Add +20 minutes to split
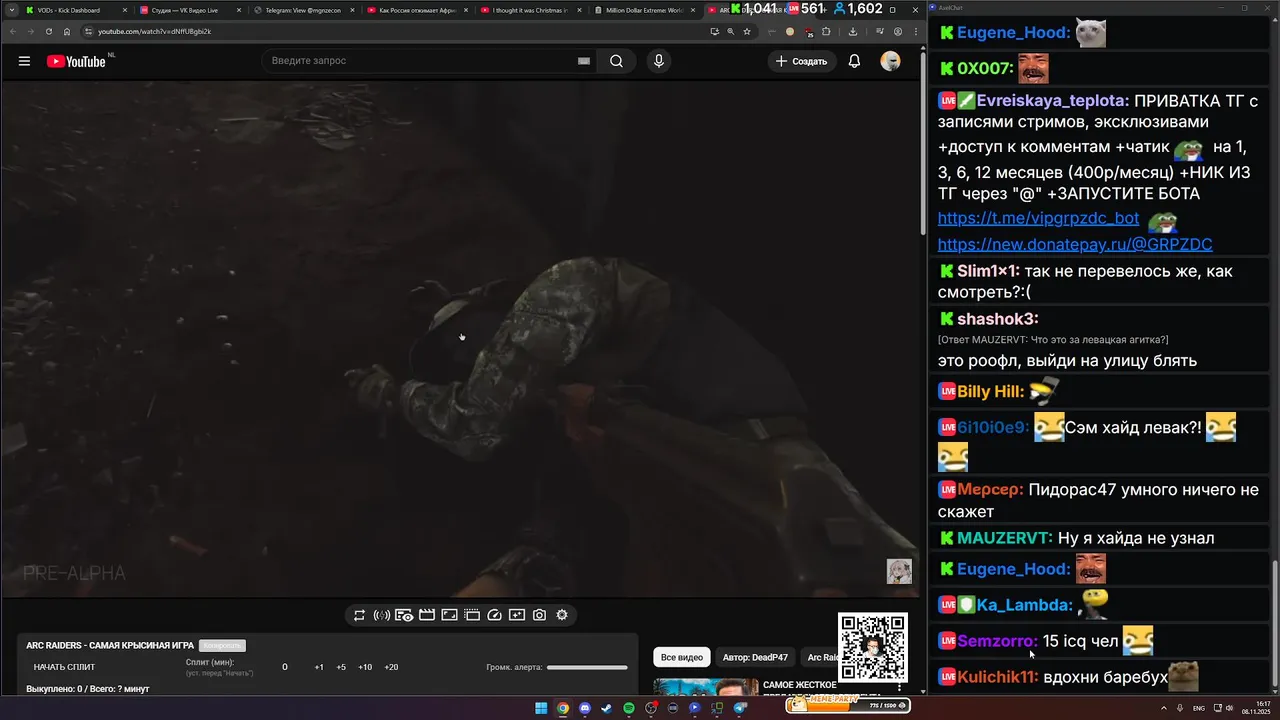The image size is (1280, 720). (x=391, y=667)
